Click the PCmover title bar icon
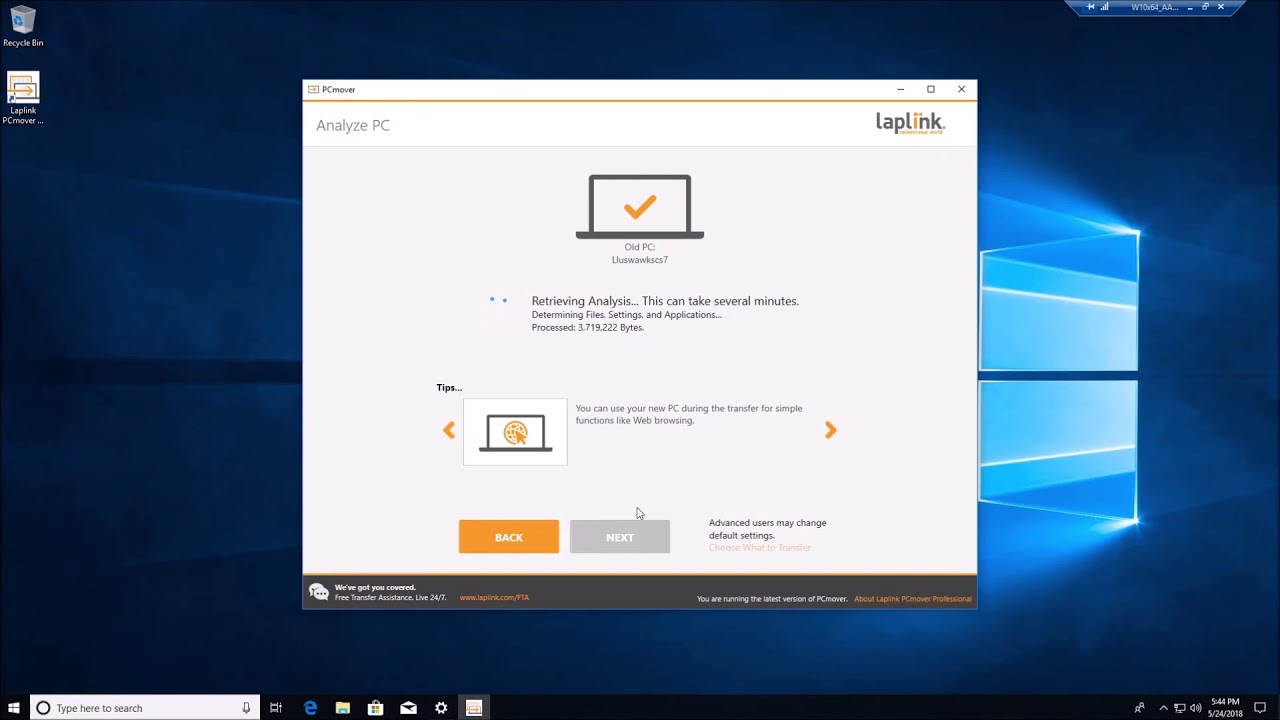Image resolution: width=1280 pixels, height=720 pixels. 313,90
